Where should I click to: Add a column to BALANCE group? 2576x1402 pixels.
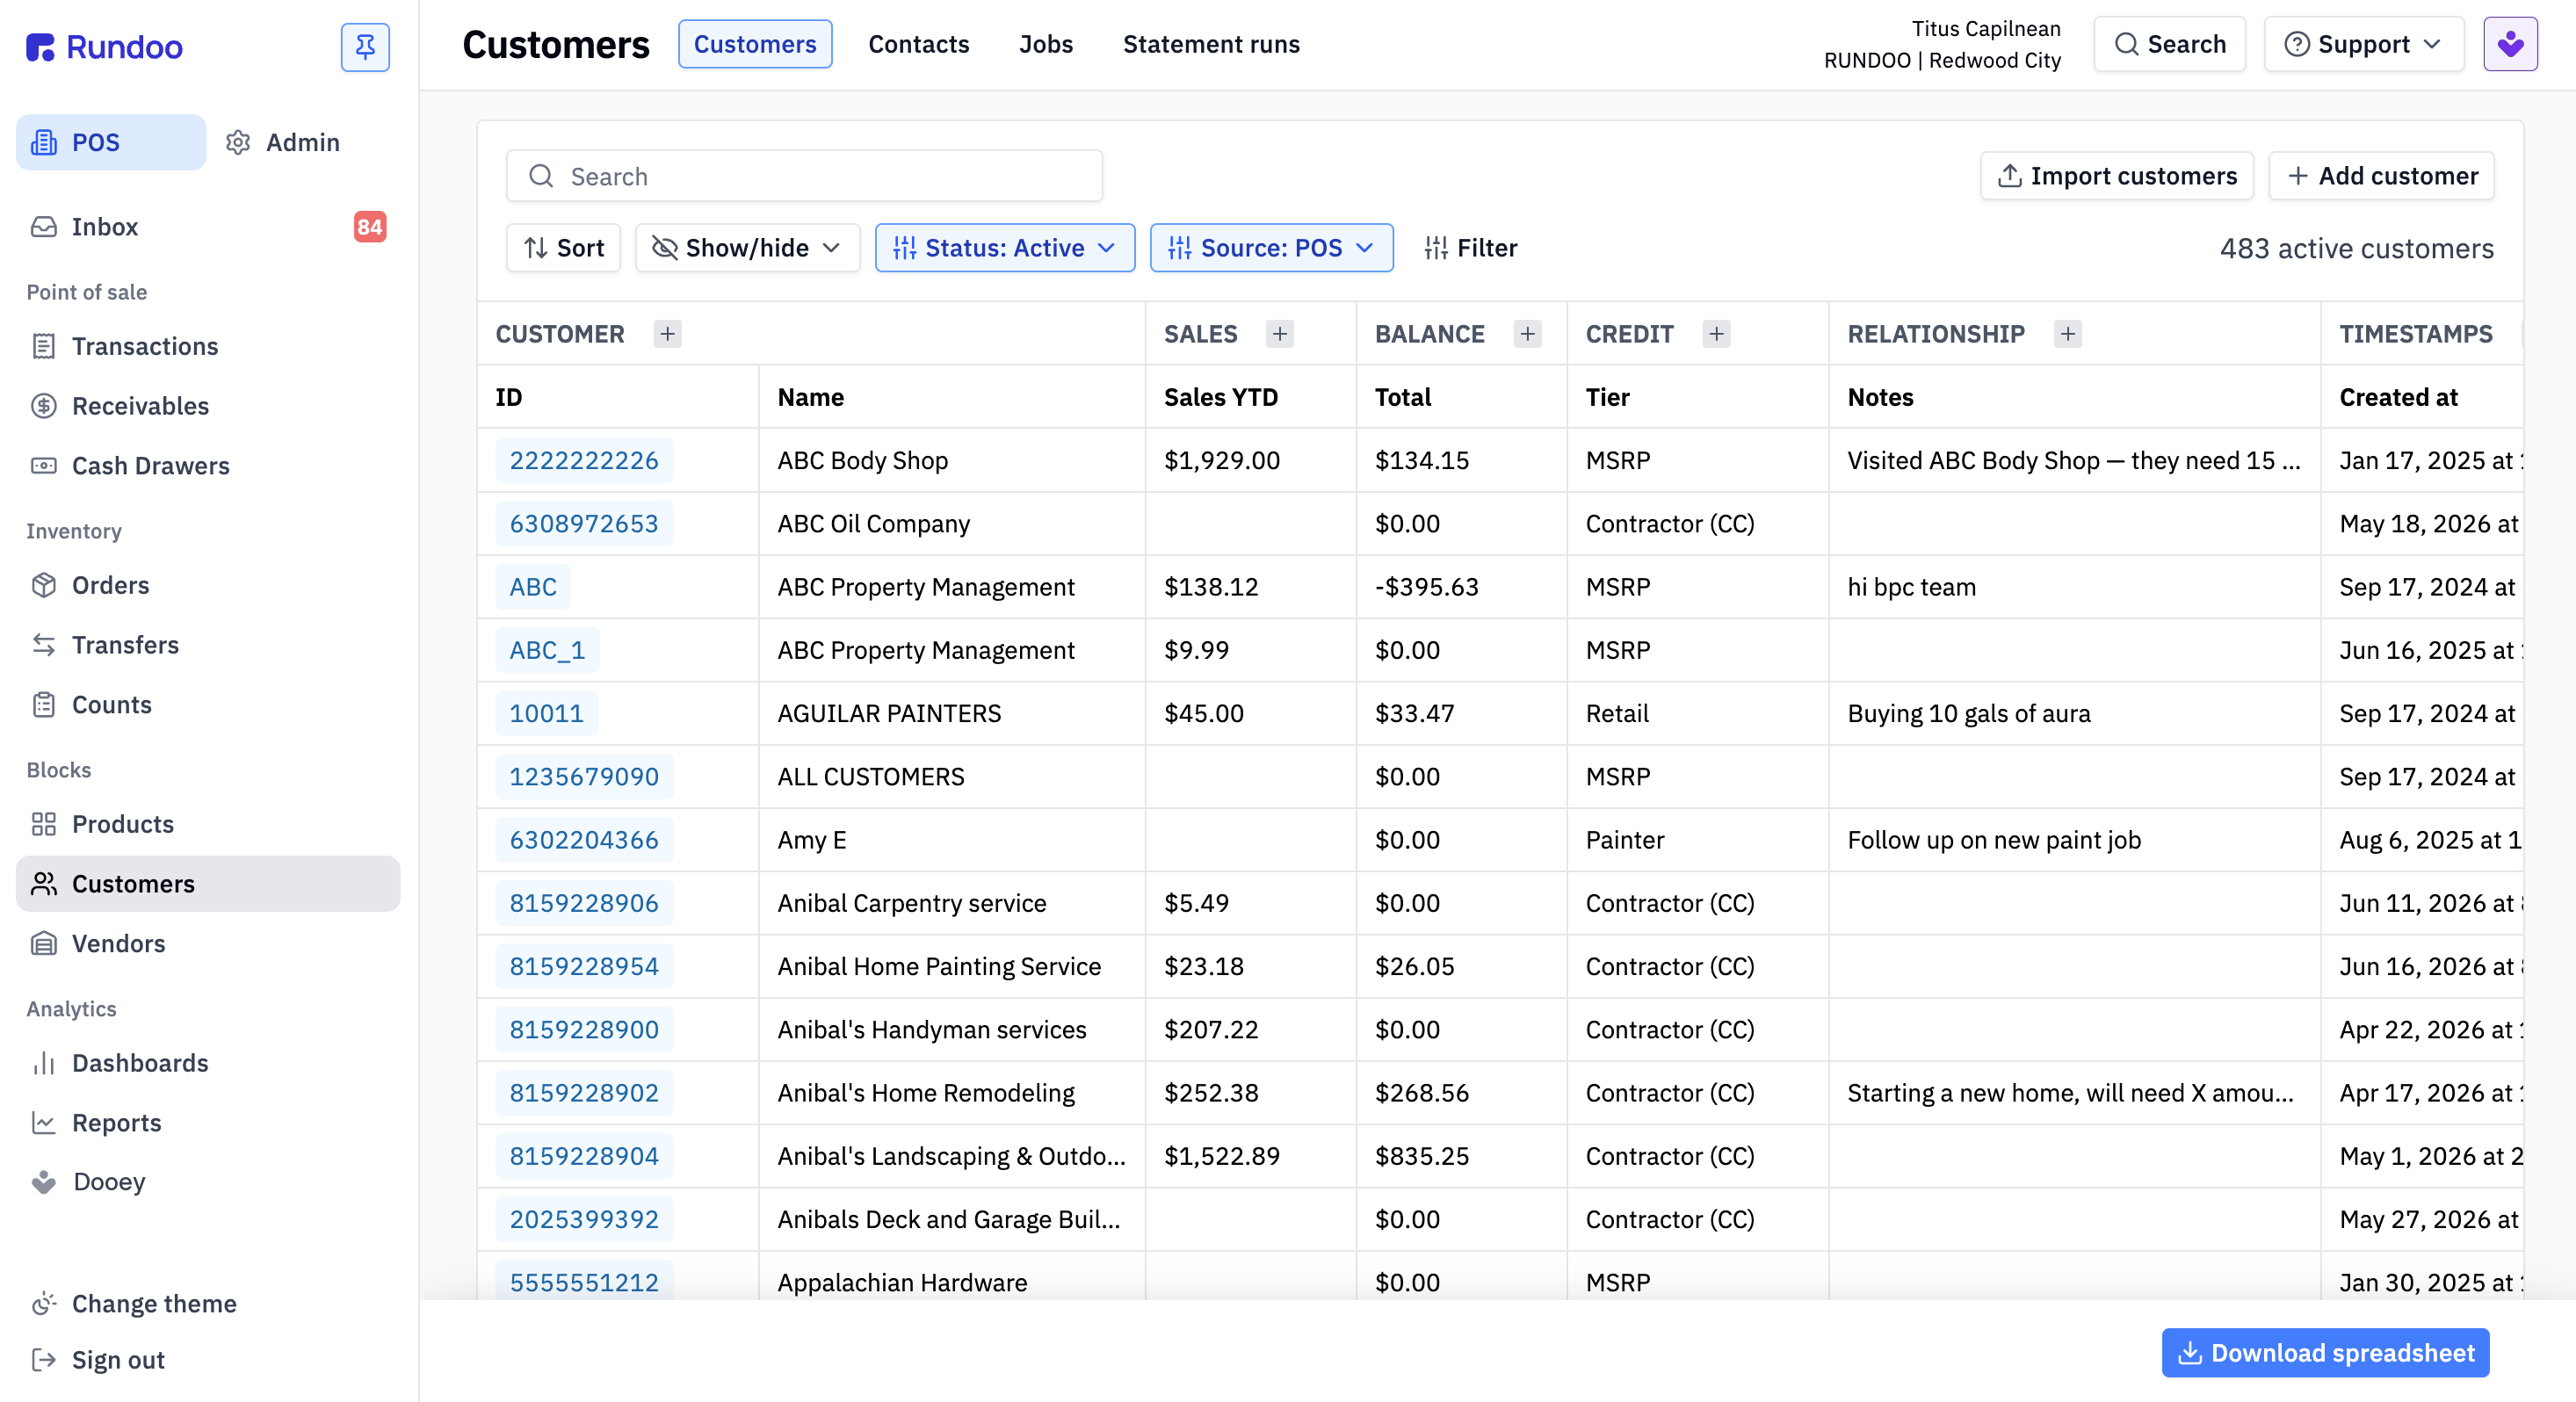(1527, 334)
